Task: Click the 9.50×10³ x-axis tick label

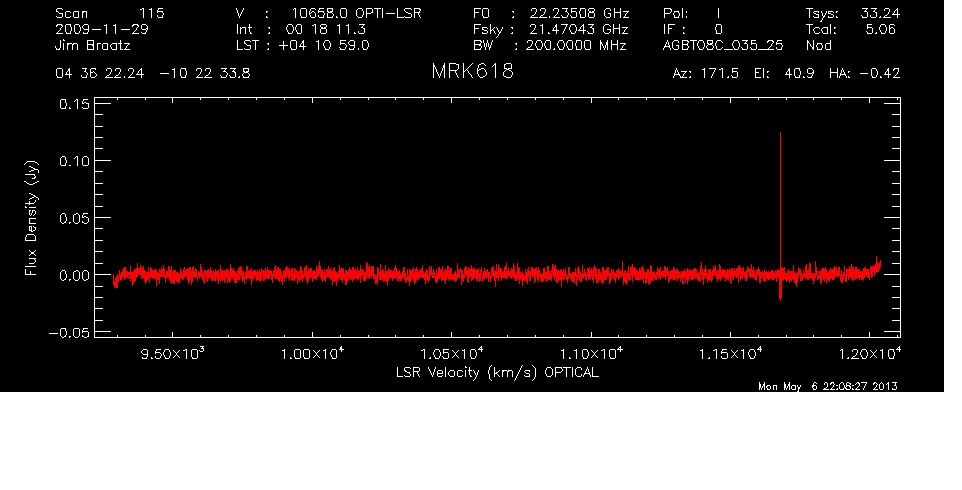Action: (x=172, y=354)
